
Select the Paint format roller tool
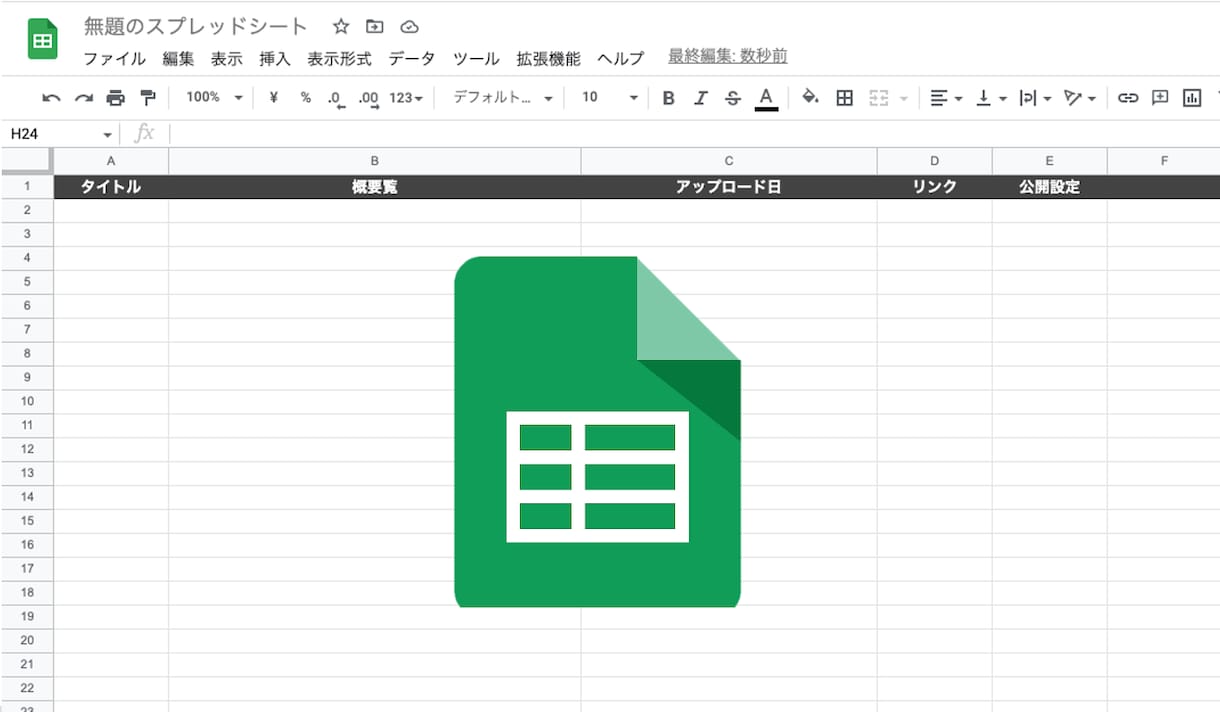[x=148, y=98]
